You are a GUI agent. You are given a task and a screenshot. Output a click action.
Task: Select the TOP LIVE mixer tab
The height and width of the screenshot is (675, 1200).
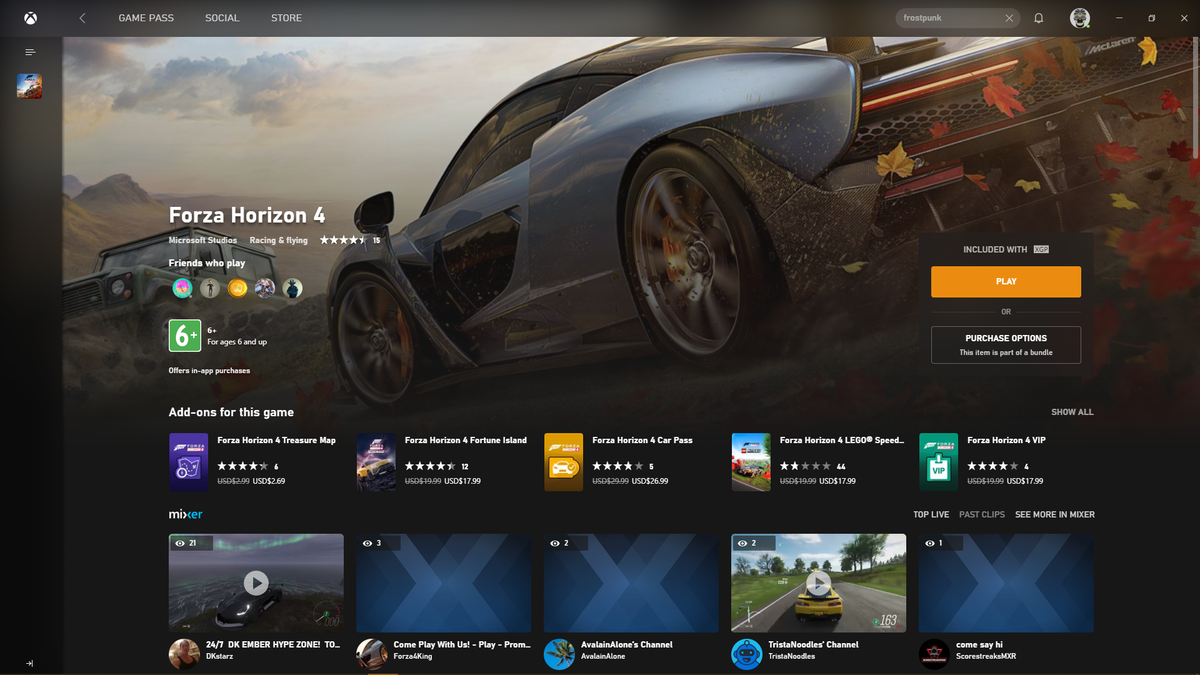click(931, 515)
